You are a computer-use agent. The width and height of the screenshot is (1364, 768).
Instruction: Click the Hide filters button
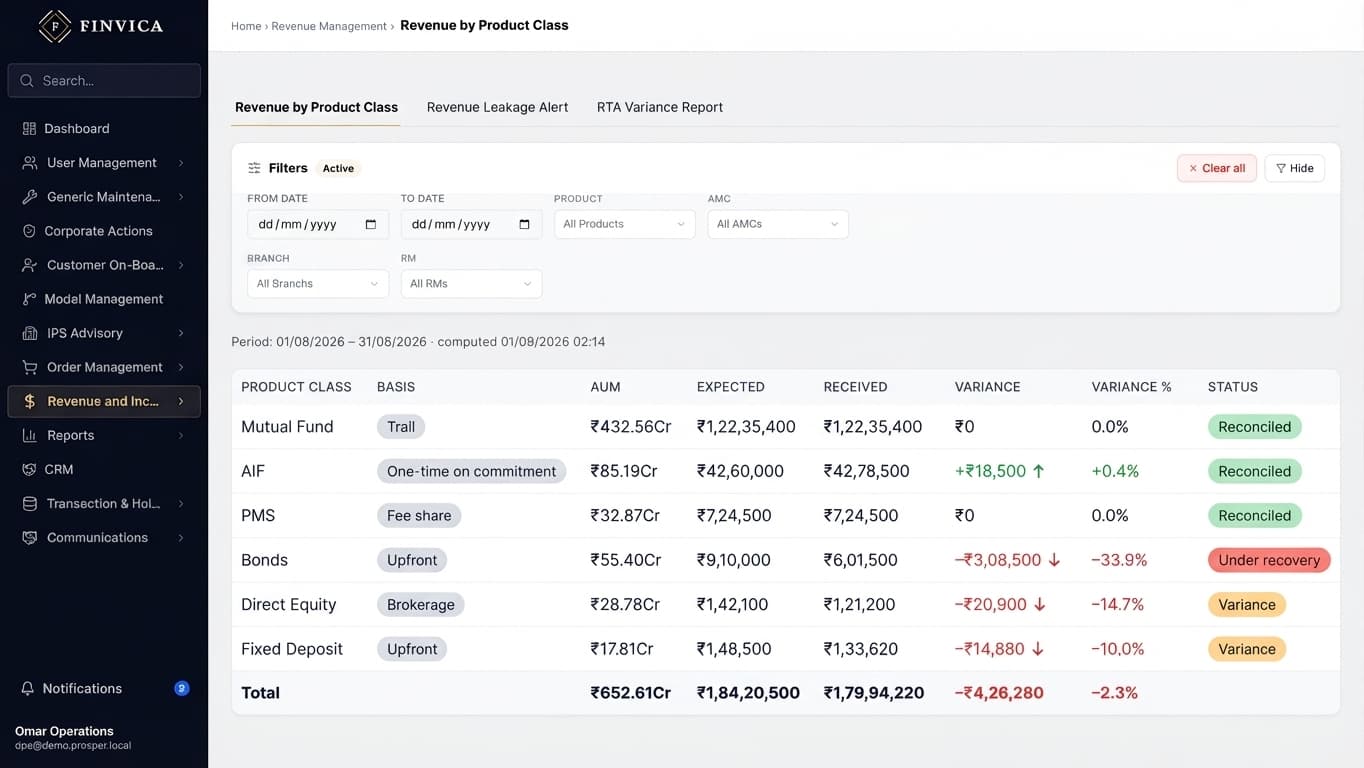(x=1294, y=168)
